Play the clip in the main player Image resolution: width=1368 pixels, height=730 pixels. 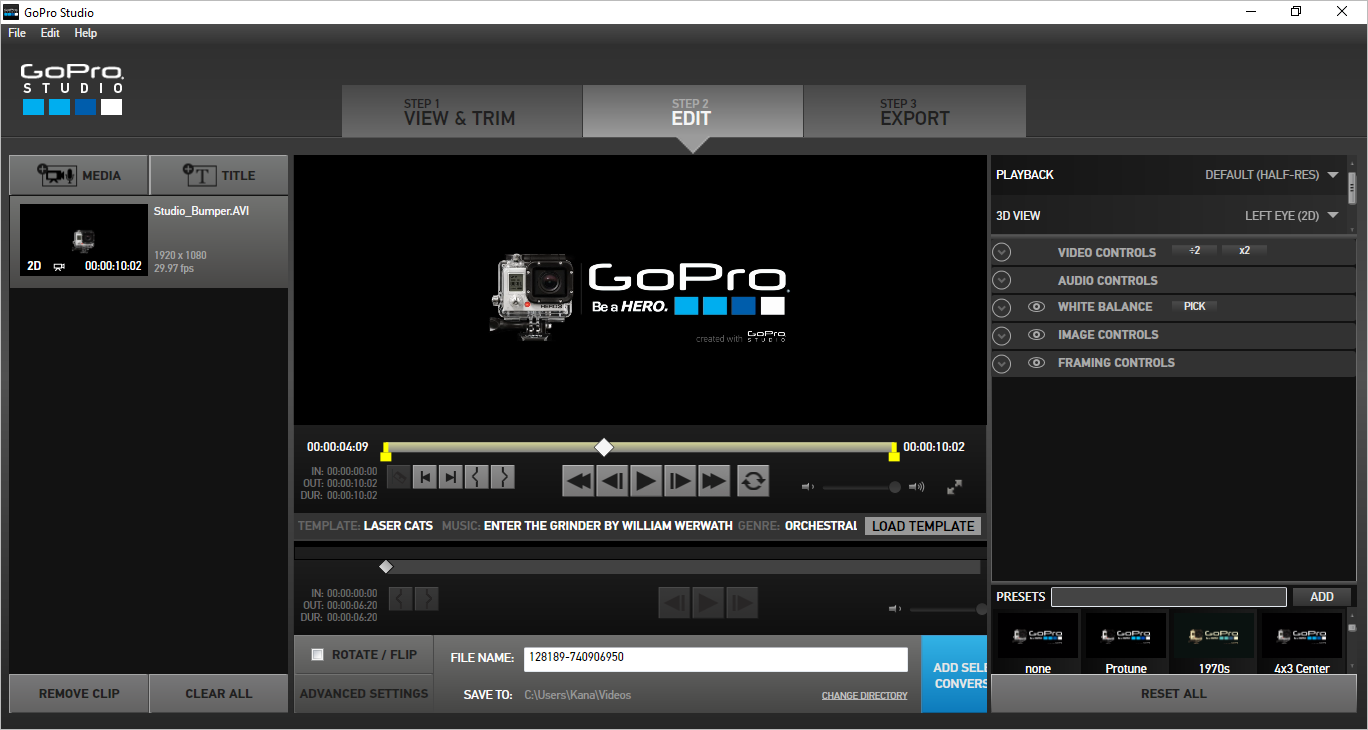tap(646, 481)
